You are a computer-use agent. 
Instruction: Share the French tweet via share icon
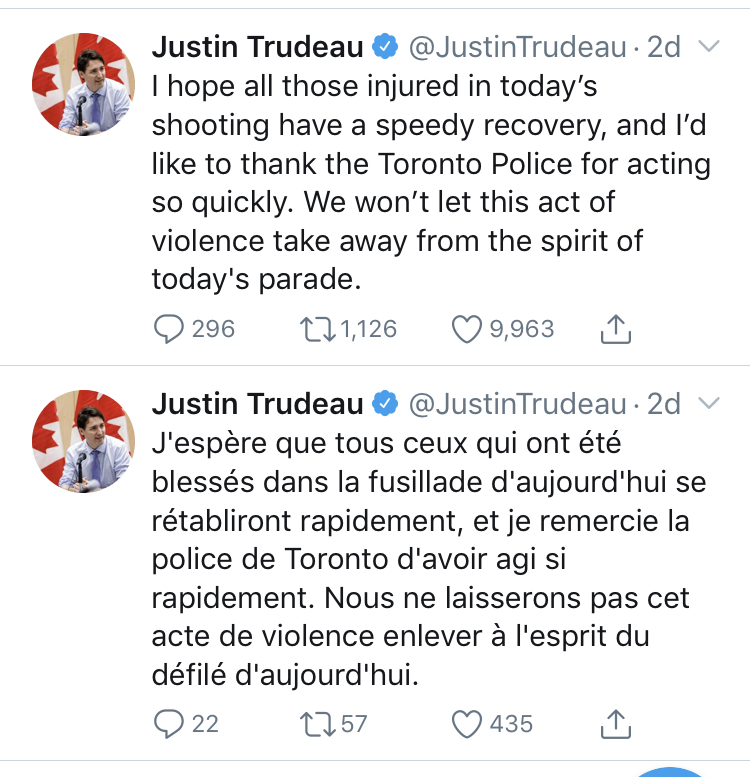(x=617, y=723)
